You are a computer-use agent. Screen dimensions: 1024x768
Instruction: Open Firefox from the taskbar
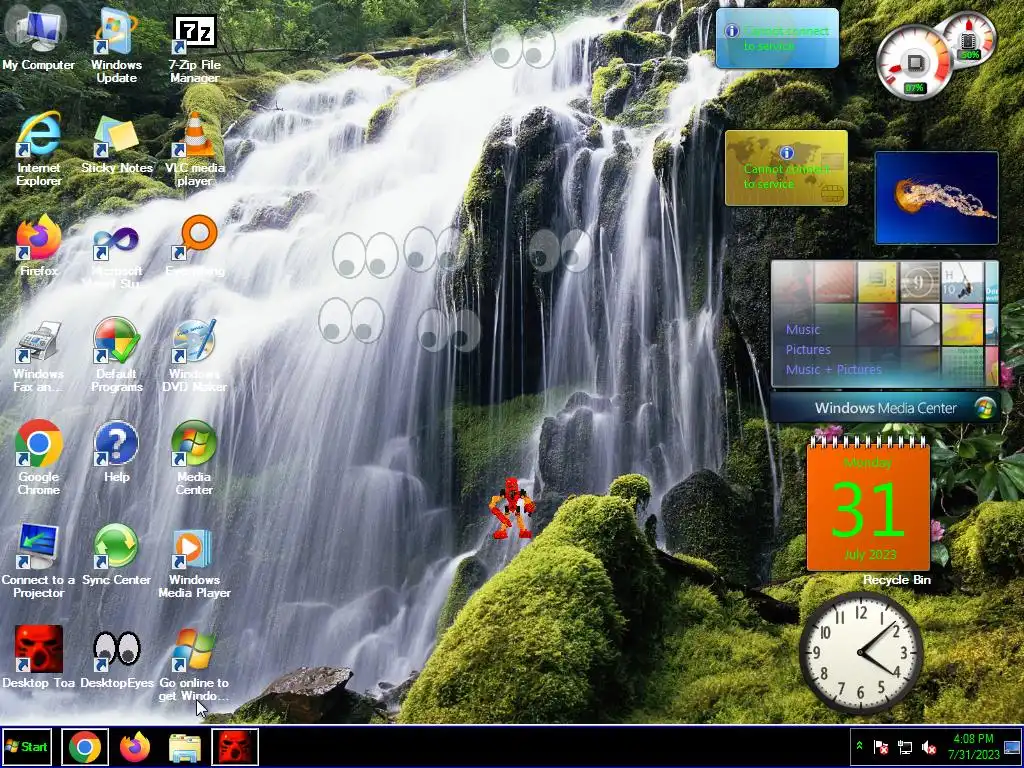[135, 747]
